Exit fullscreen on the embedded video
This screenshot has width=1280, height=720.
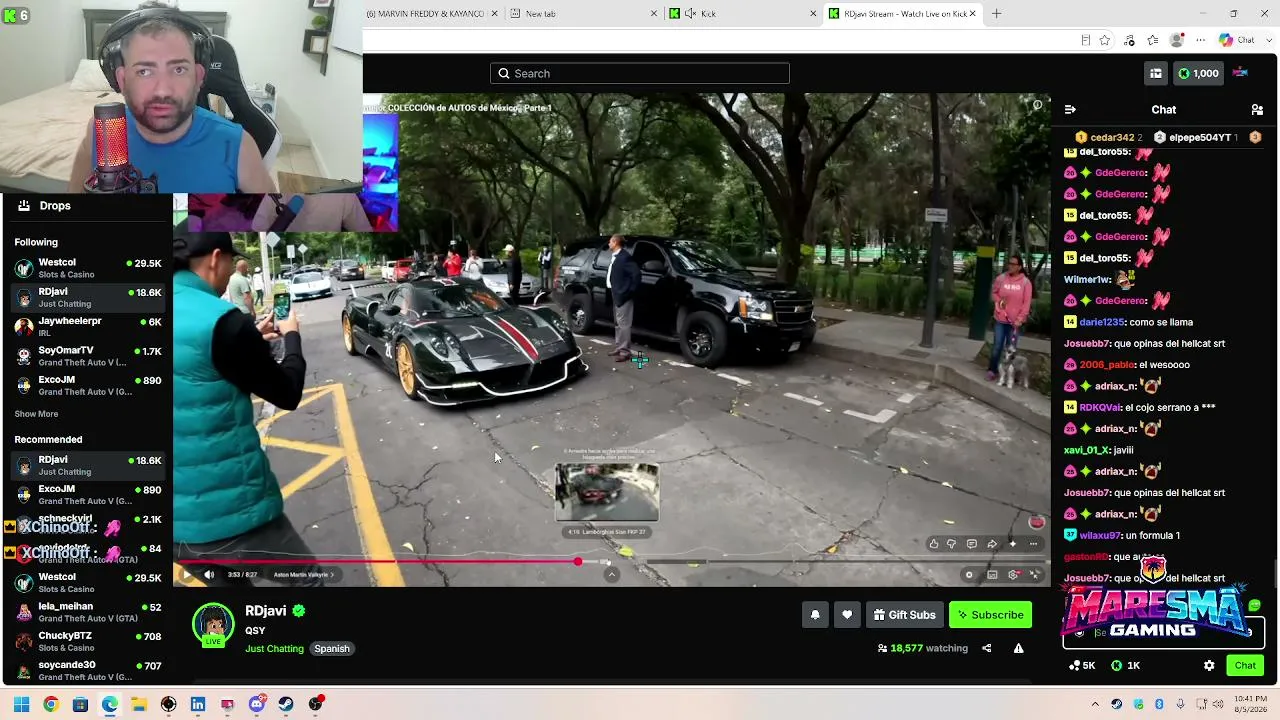click(x=1034, y=575)
